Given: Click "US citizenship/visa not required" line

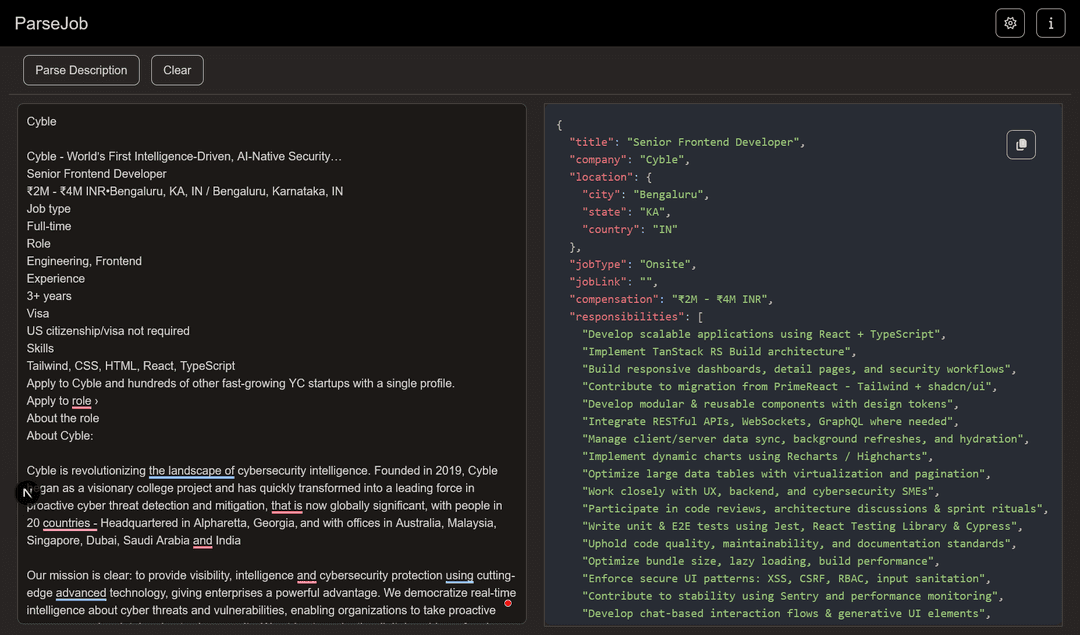Looking at the screenshot, I should 108,331.
